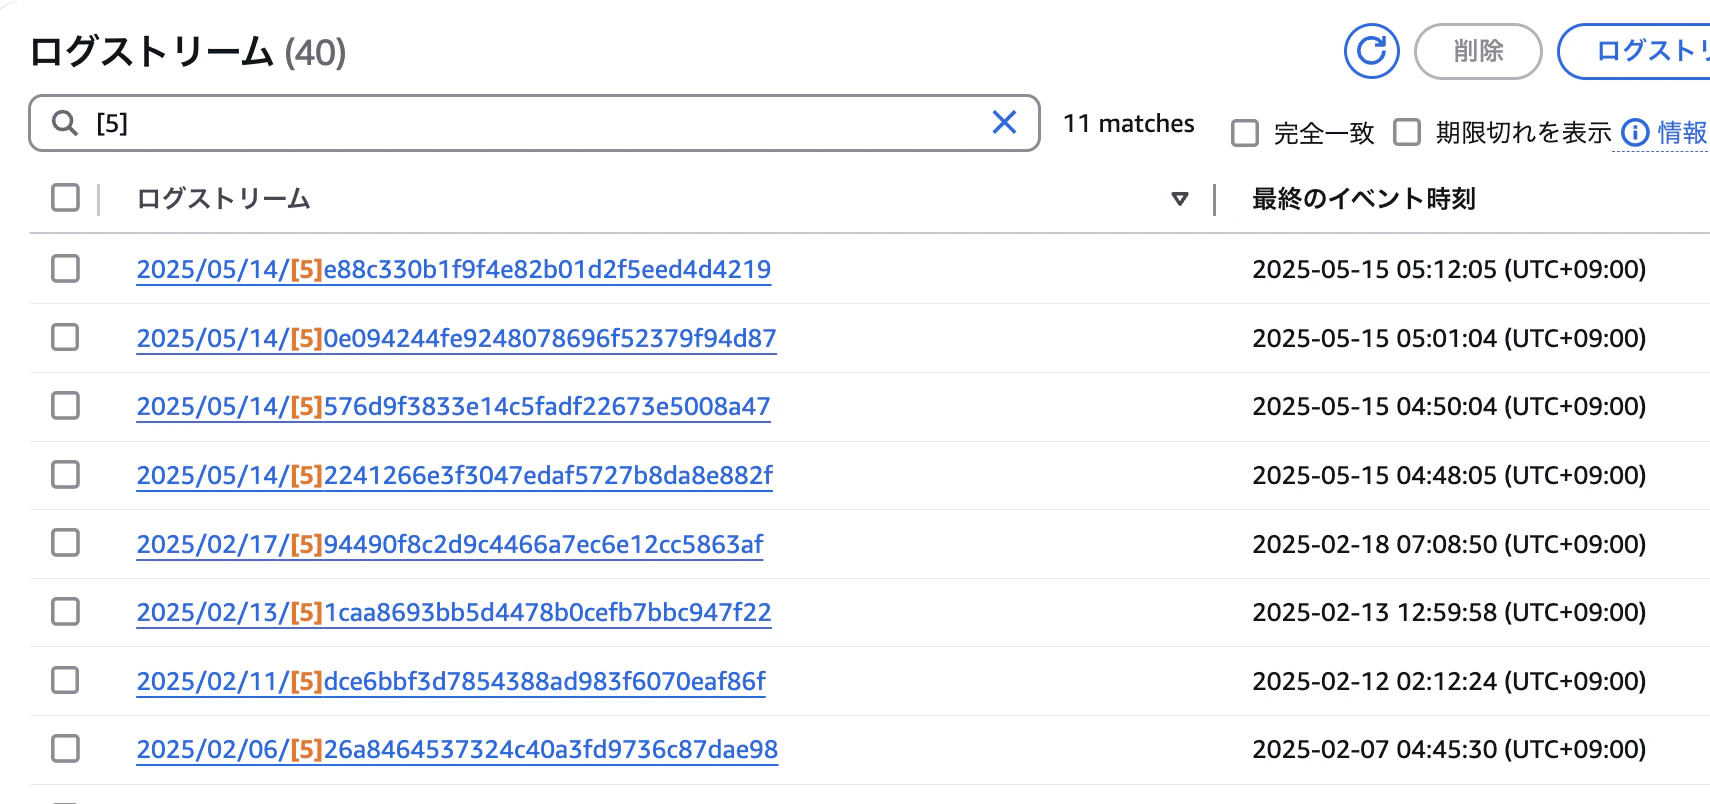Clear the search filter text
The width and height of the screenshot is (1710, 804).
pyautogui.click(x=1004, y=122)
